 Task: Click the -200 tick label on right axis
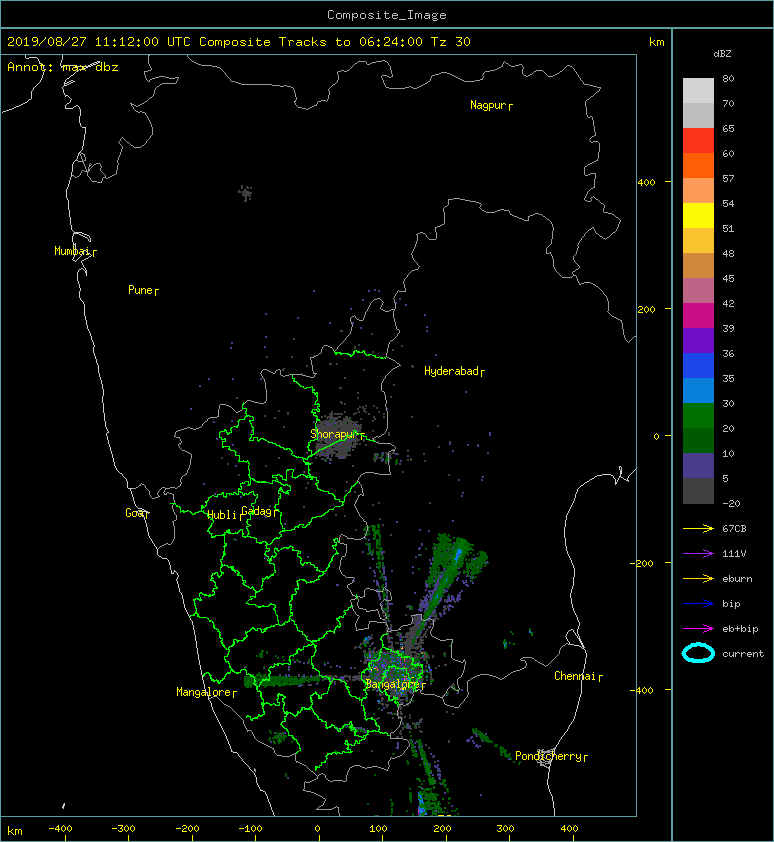coord(643,563)
